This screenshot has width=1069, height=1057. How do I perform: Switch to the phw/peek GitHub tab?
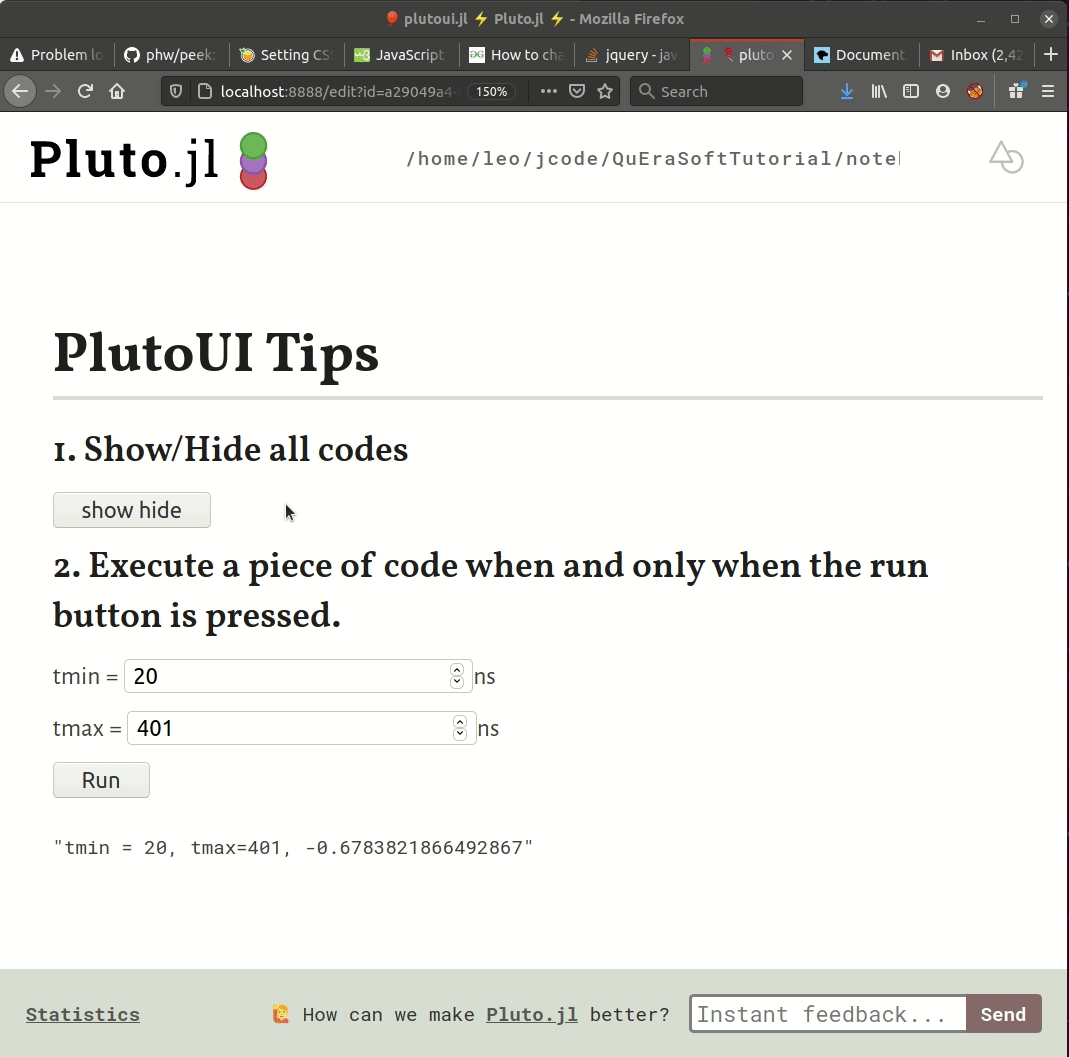click(x=170, y=55)
